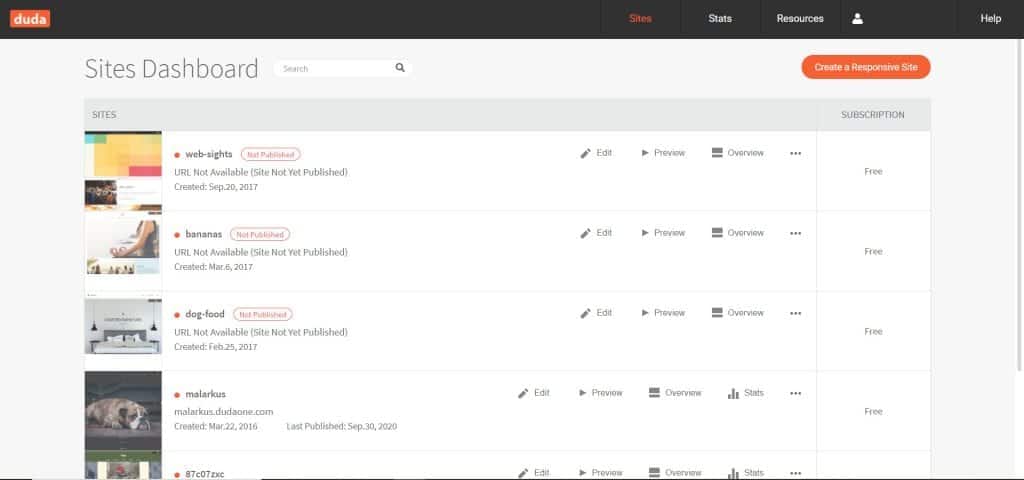1024x480 pixels.
Task: Click the Sites Dashboard heading
Action: click(171, 68)
